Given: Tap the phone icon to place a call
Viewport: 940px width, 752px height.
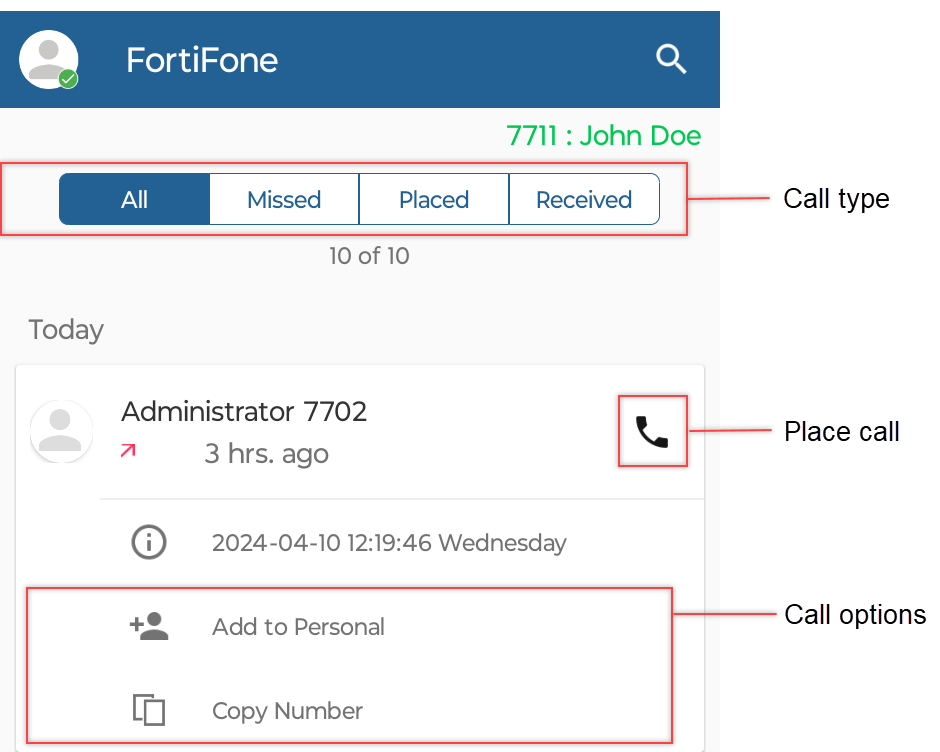Looking at the screenshot, I should (x=653, y=431).
